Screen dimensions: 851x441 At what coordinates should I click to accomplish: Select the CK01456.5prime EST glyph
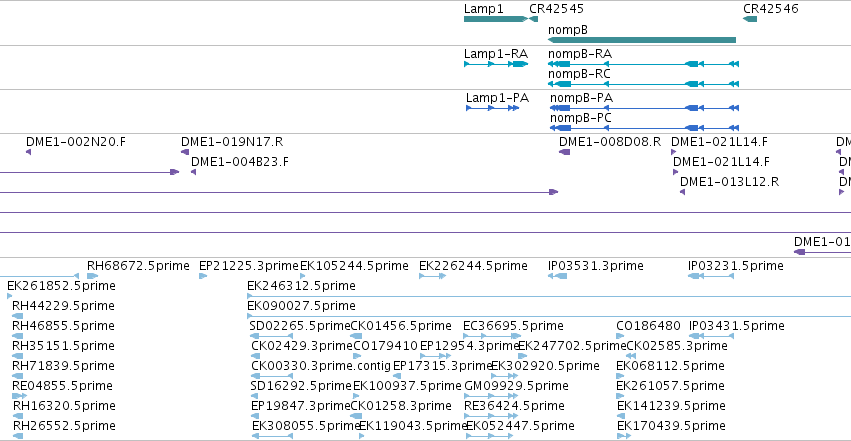point(356,336)
